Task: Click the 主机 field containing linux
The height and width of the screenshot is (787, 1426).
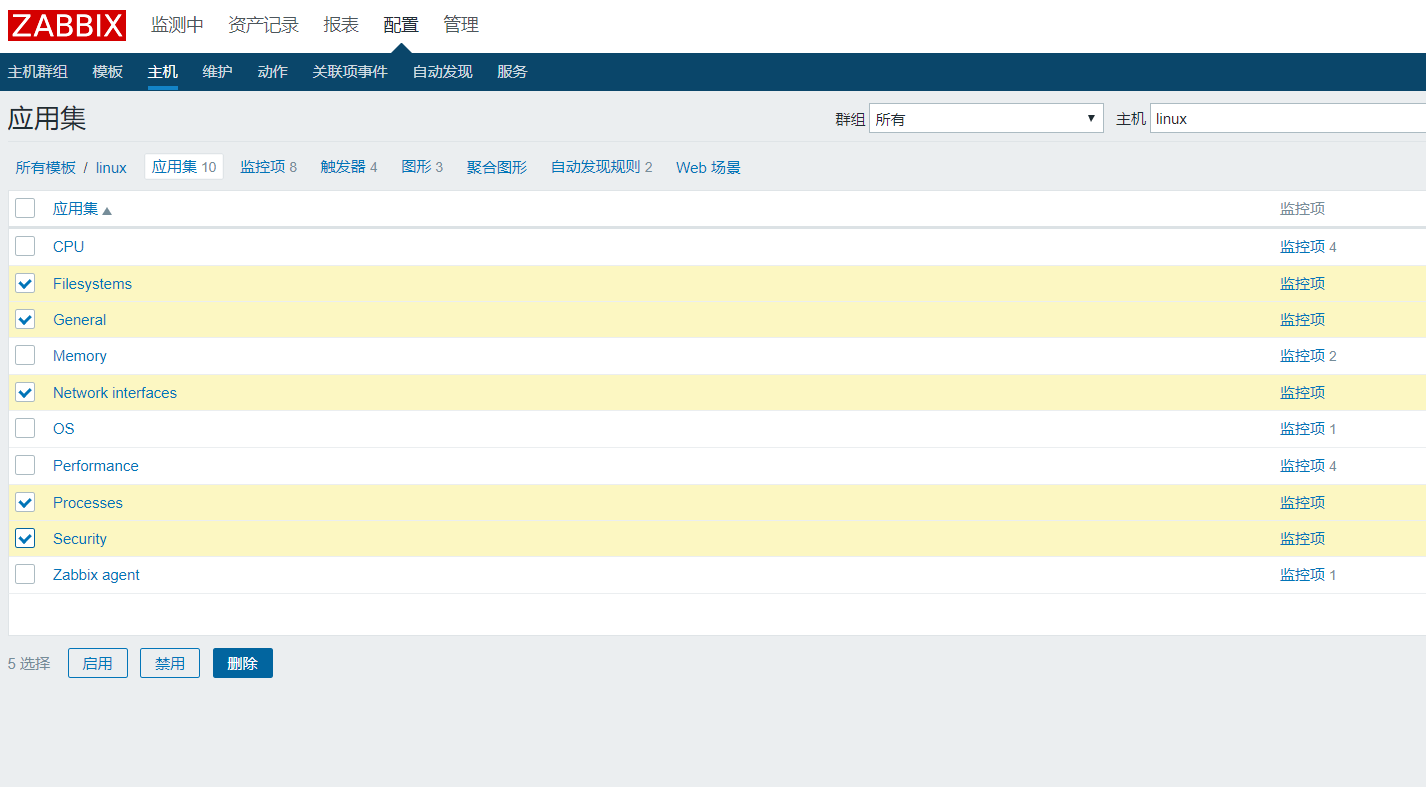Action: 1288,118
